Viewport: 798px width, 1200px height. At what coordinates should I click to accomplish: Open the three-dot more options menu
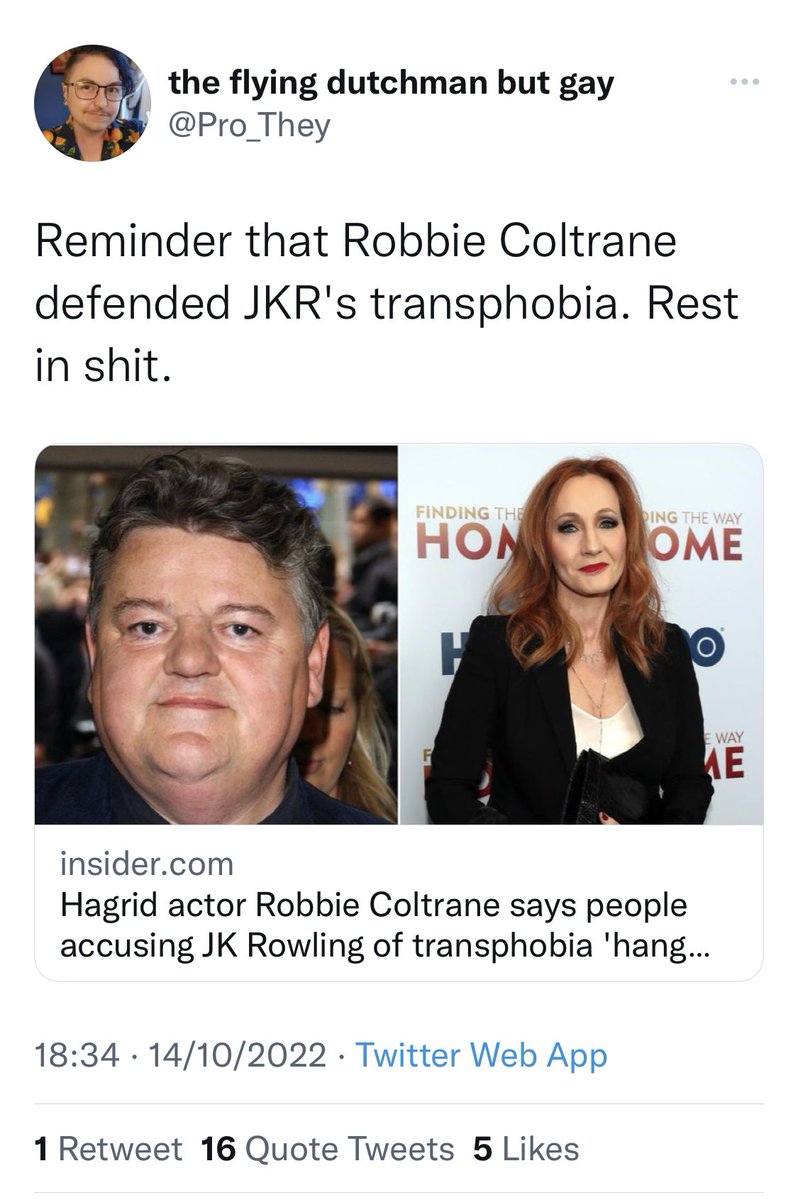741,81
